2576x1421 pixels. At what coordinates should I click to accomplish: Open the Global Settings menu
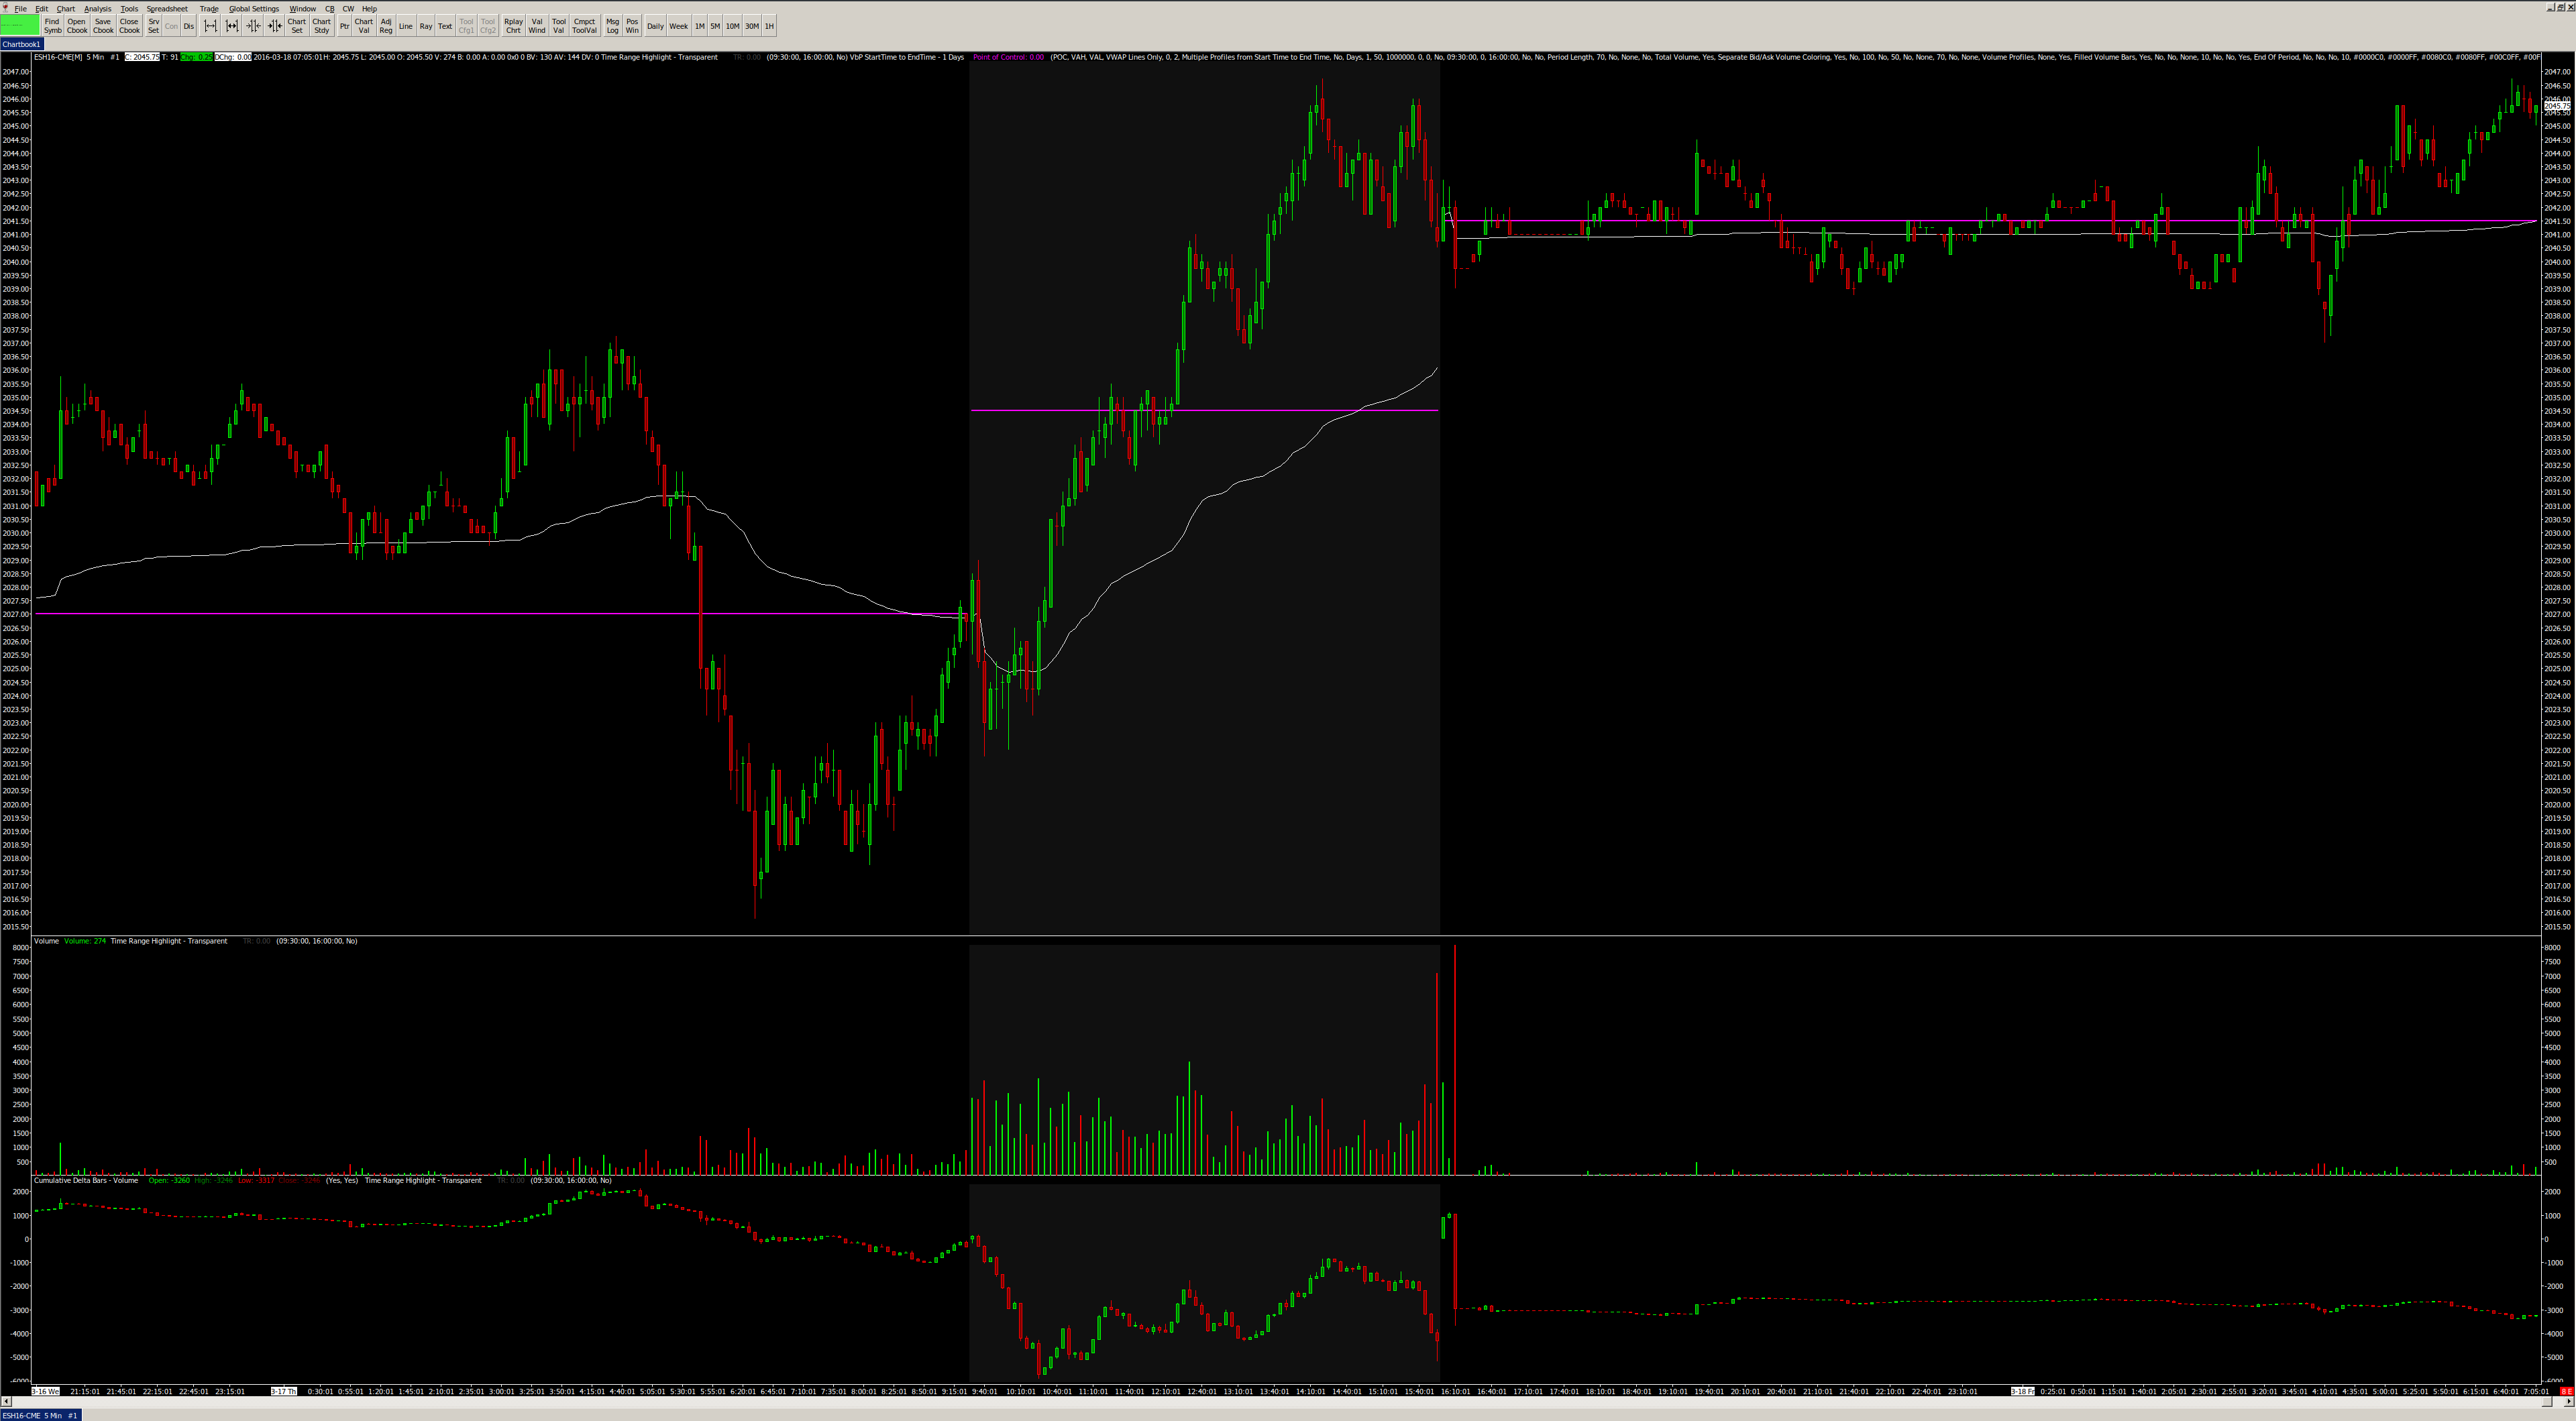(x=254, y=8)
